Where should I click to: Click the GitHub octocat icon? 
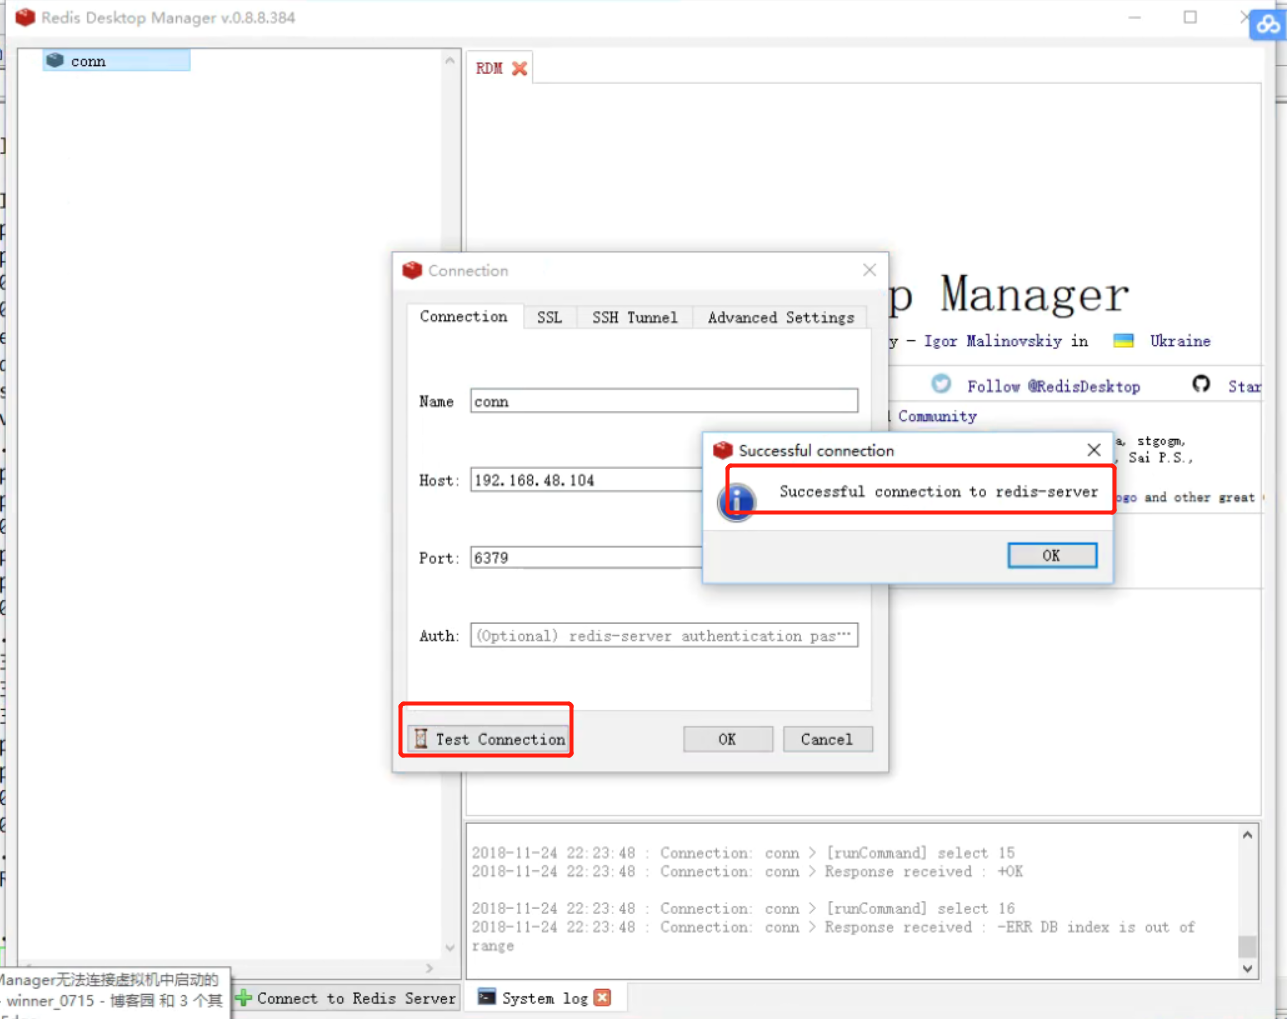(x=1201, y=384)
